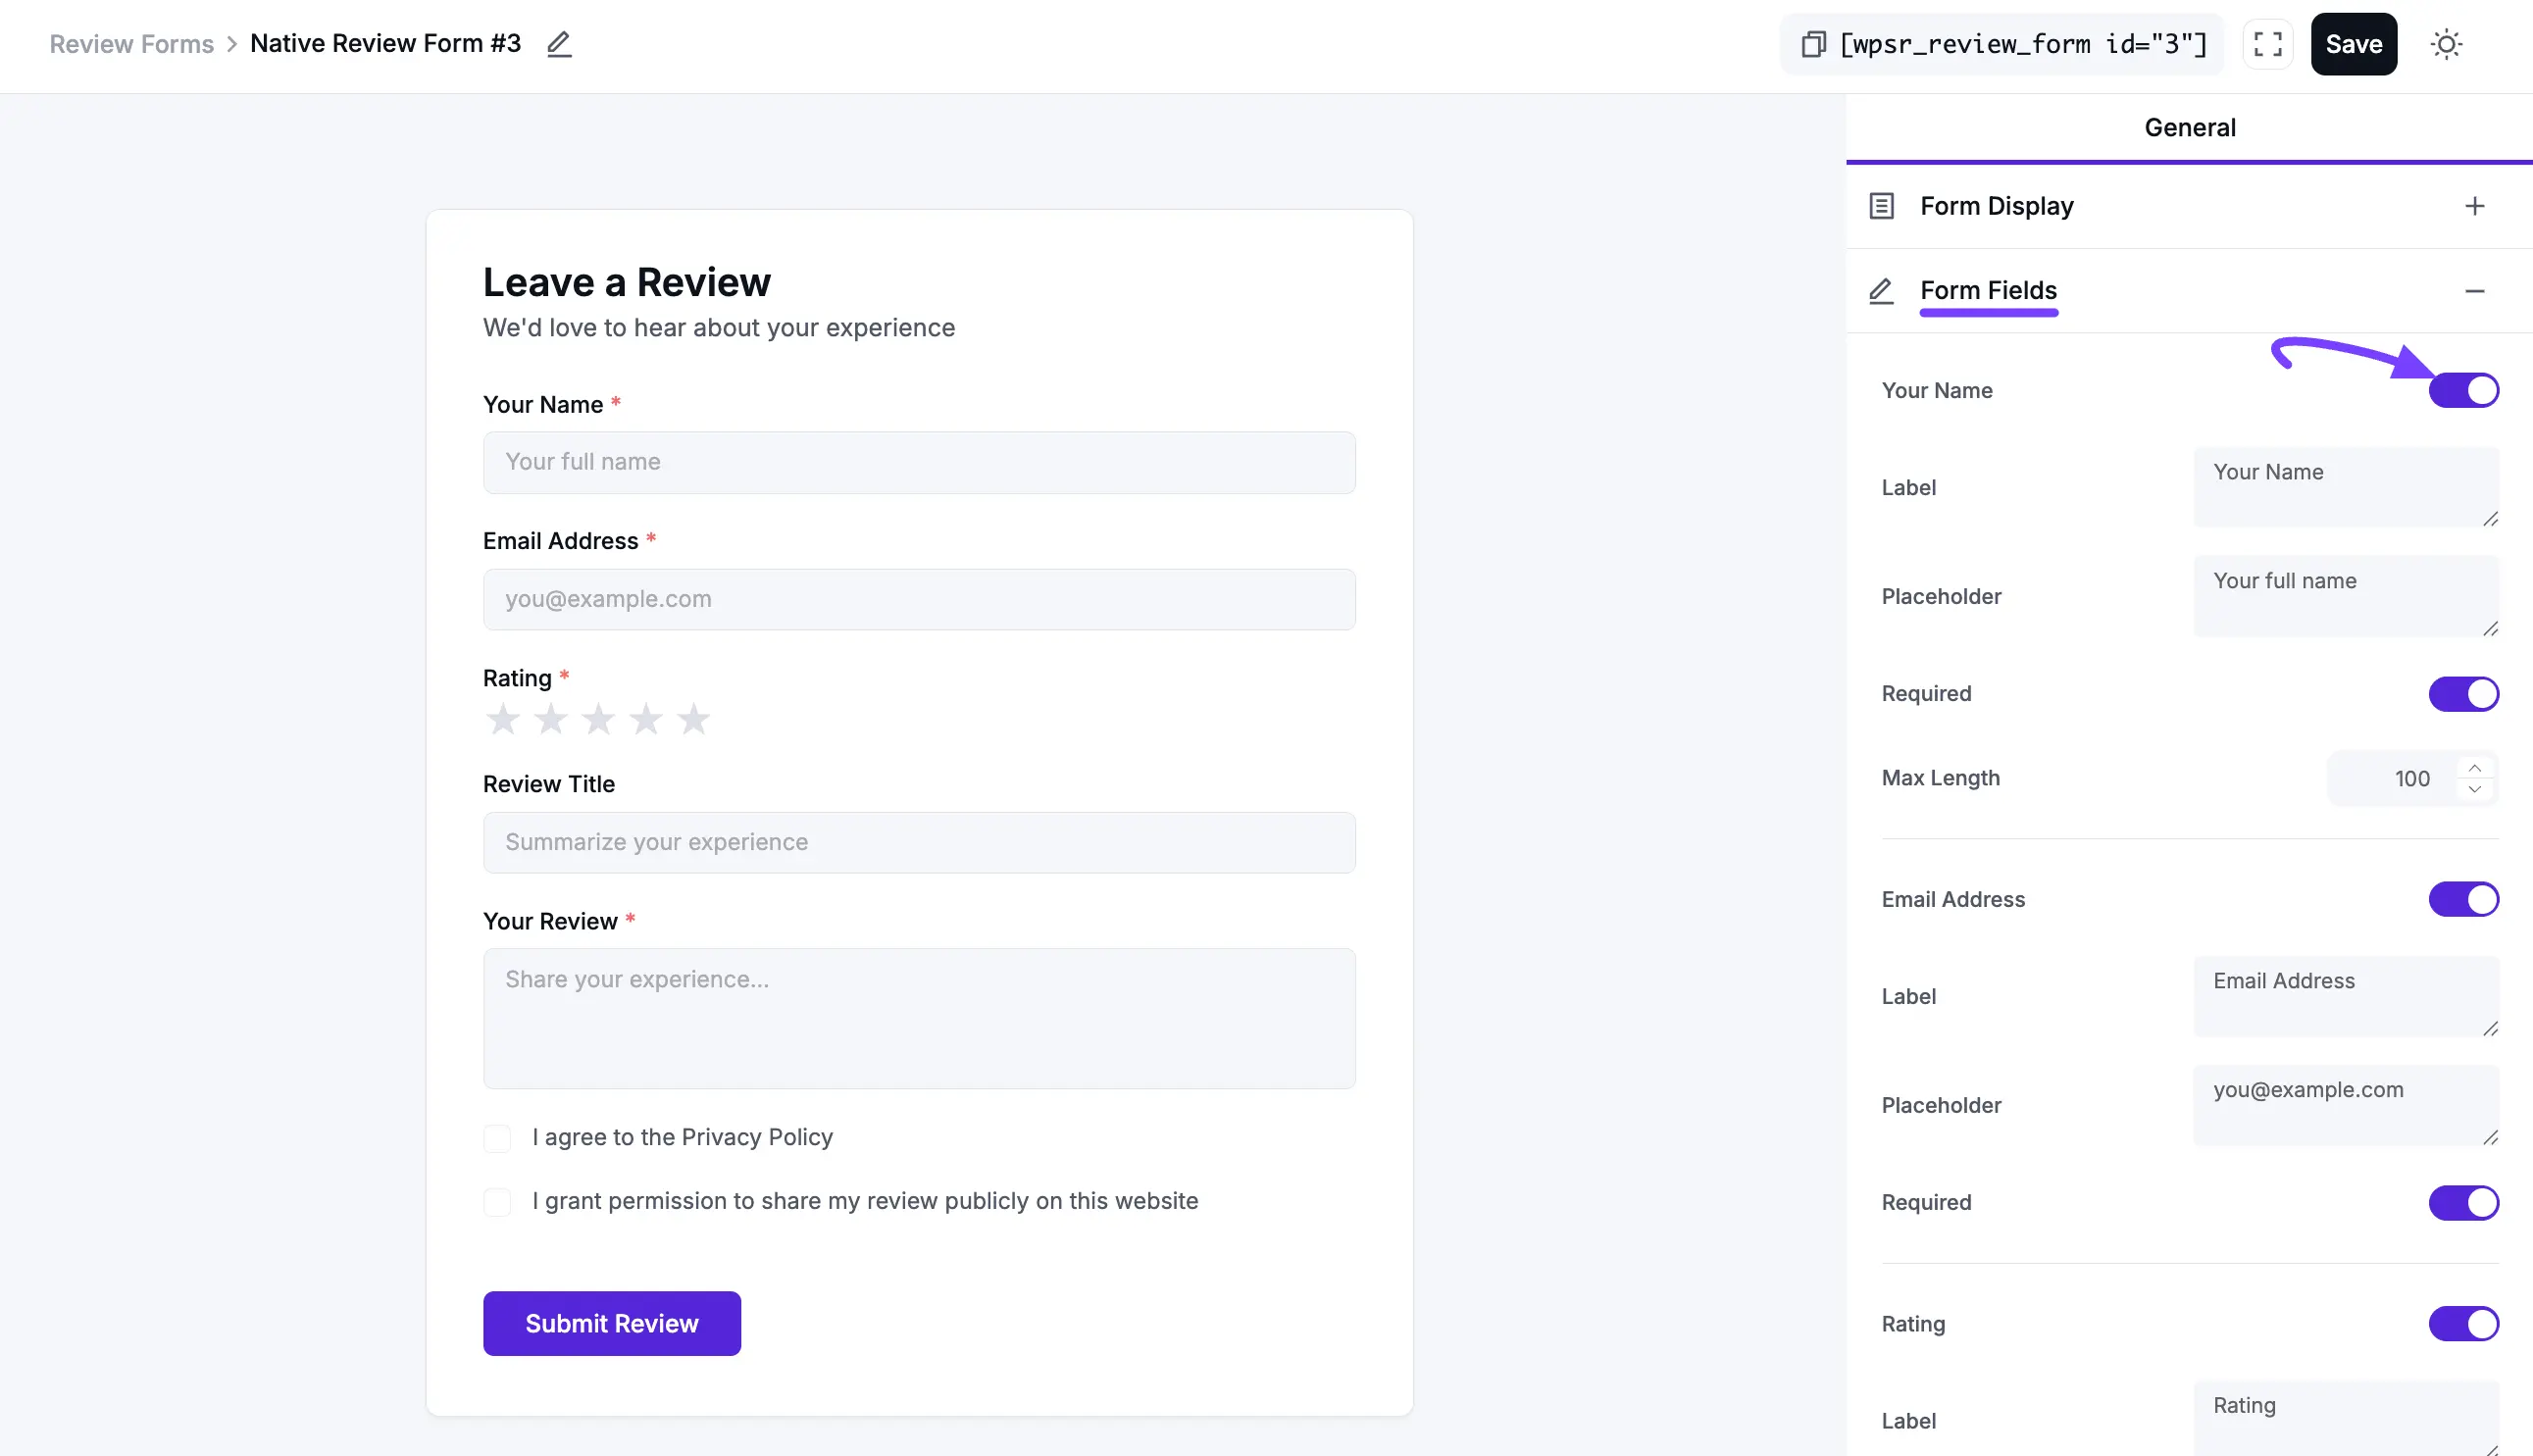This screenshot has height=1456, width=2533.
Task: Increment the Max Length value
Action: click(x=2475, y=768)
